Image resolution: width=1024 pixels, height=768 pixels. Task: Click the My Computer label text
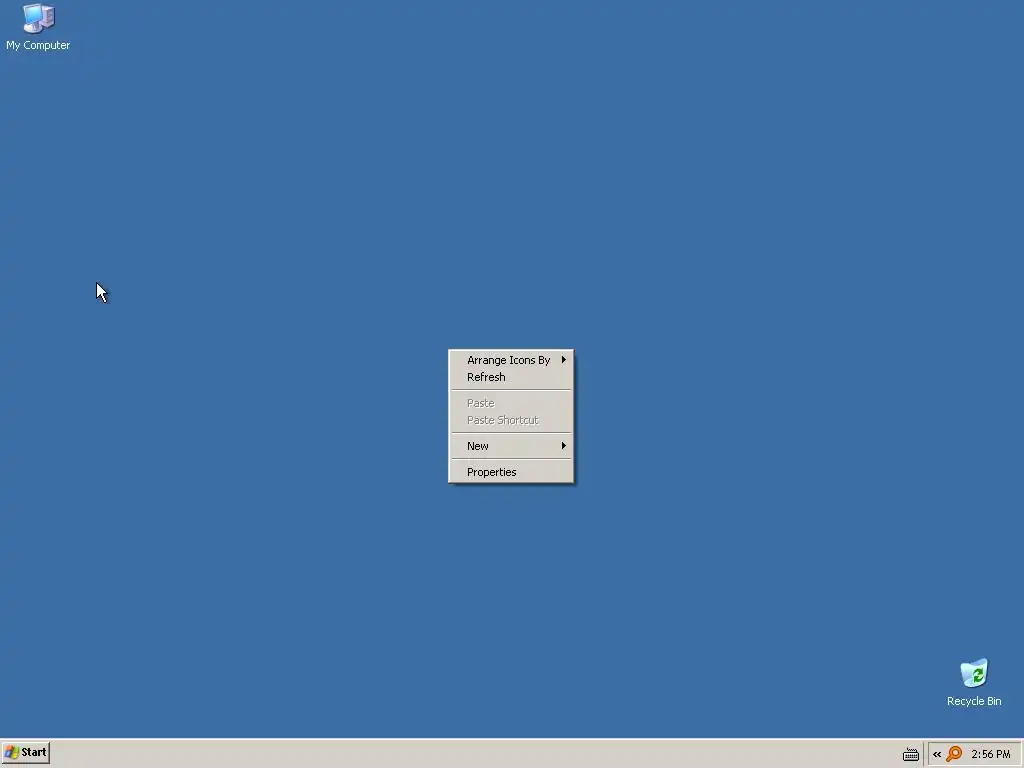click(38, 45)
